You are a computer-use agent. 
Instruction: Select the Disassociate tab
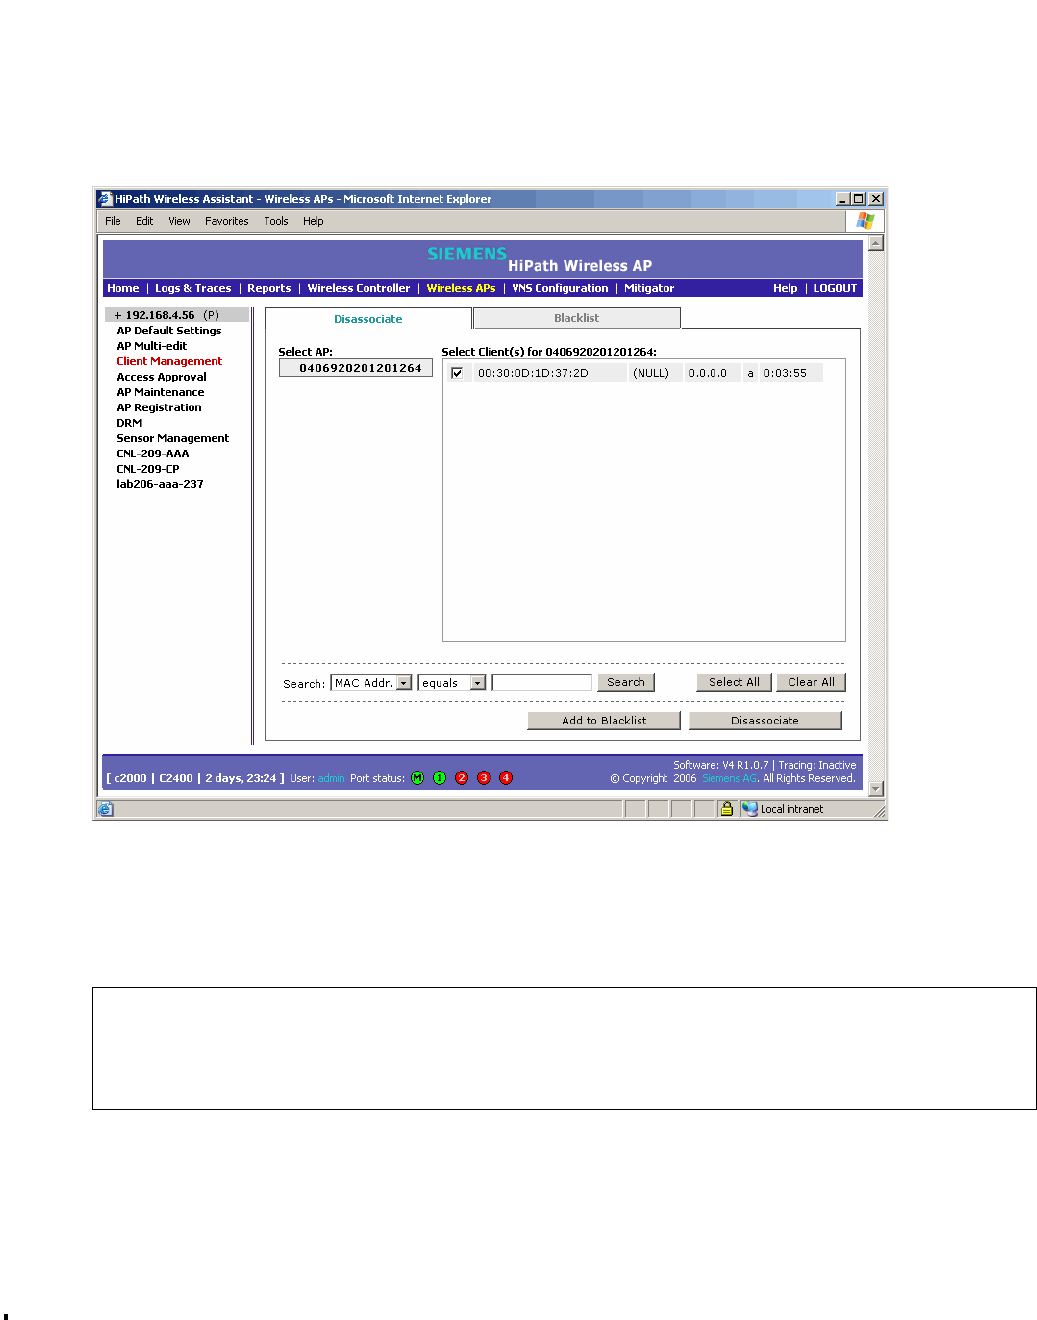[x=368, y=319]
